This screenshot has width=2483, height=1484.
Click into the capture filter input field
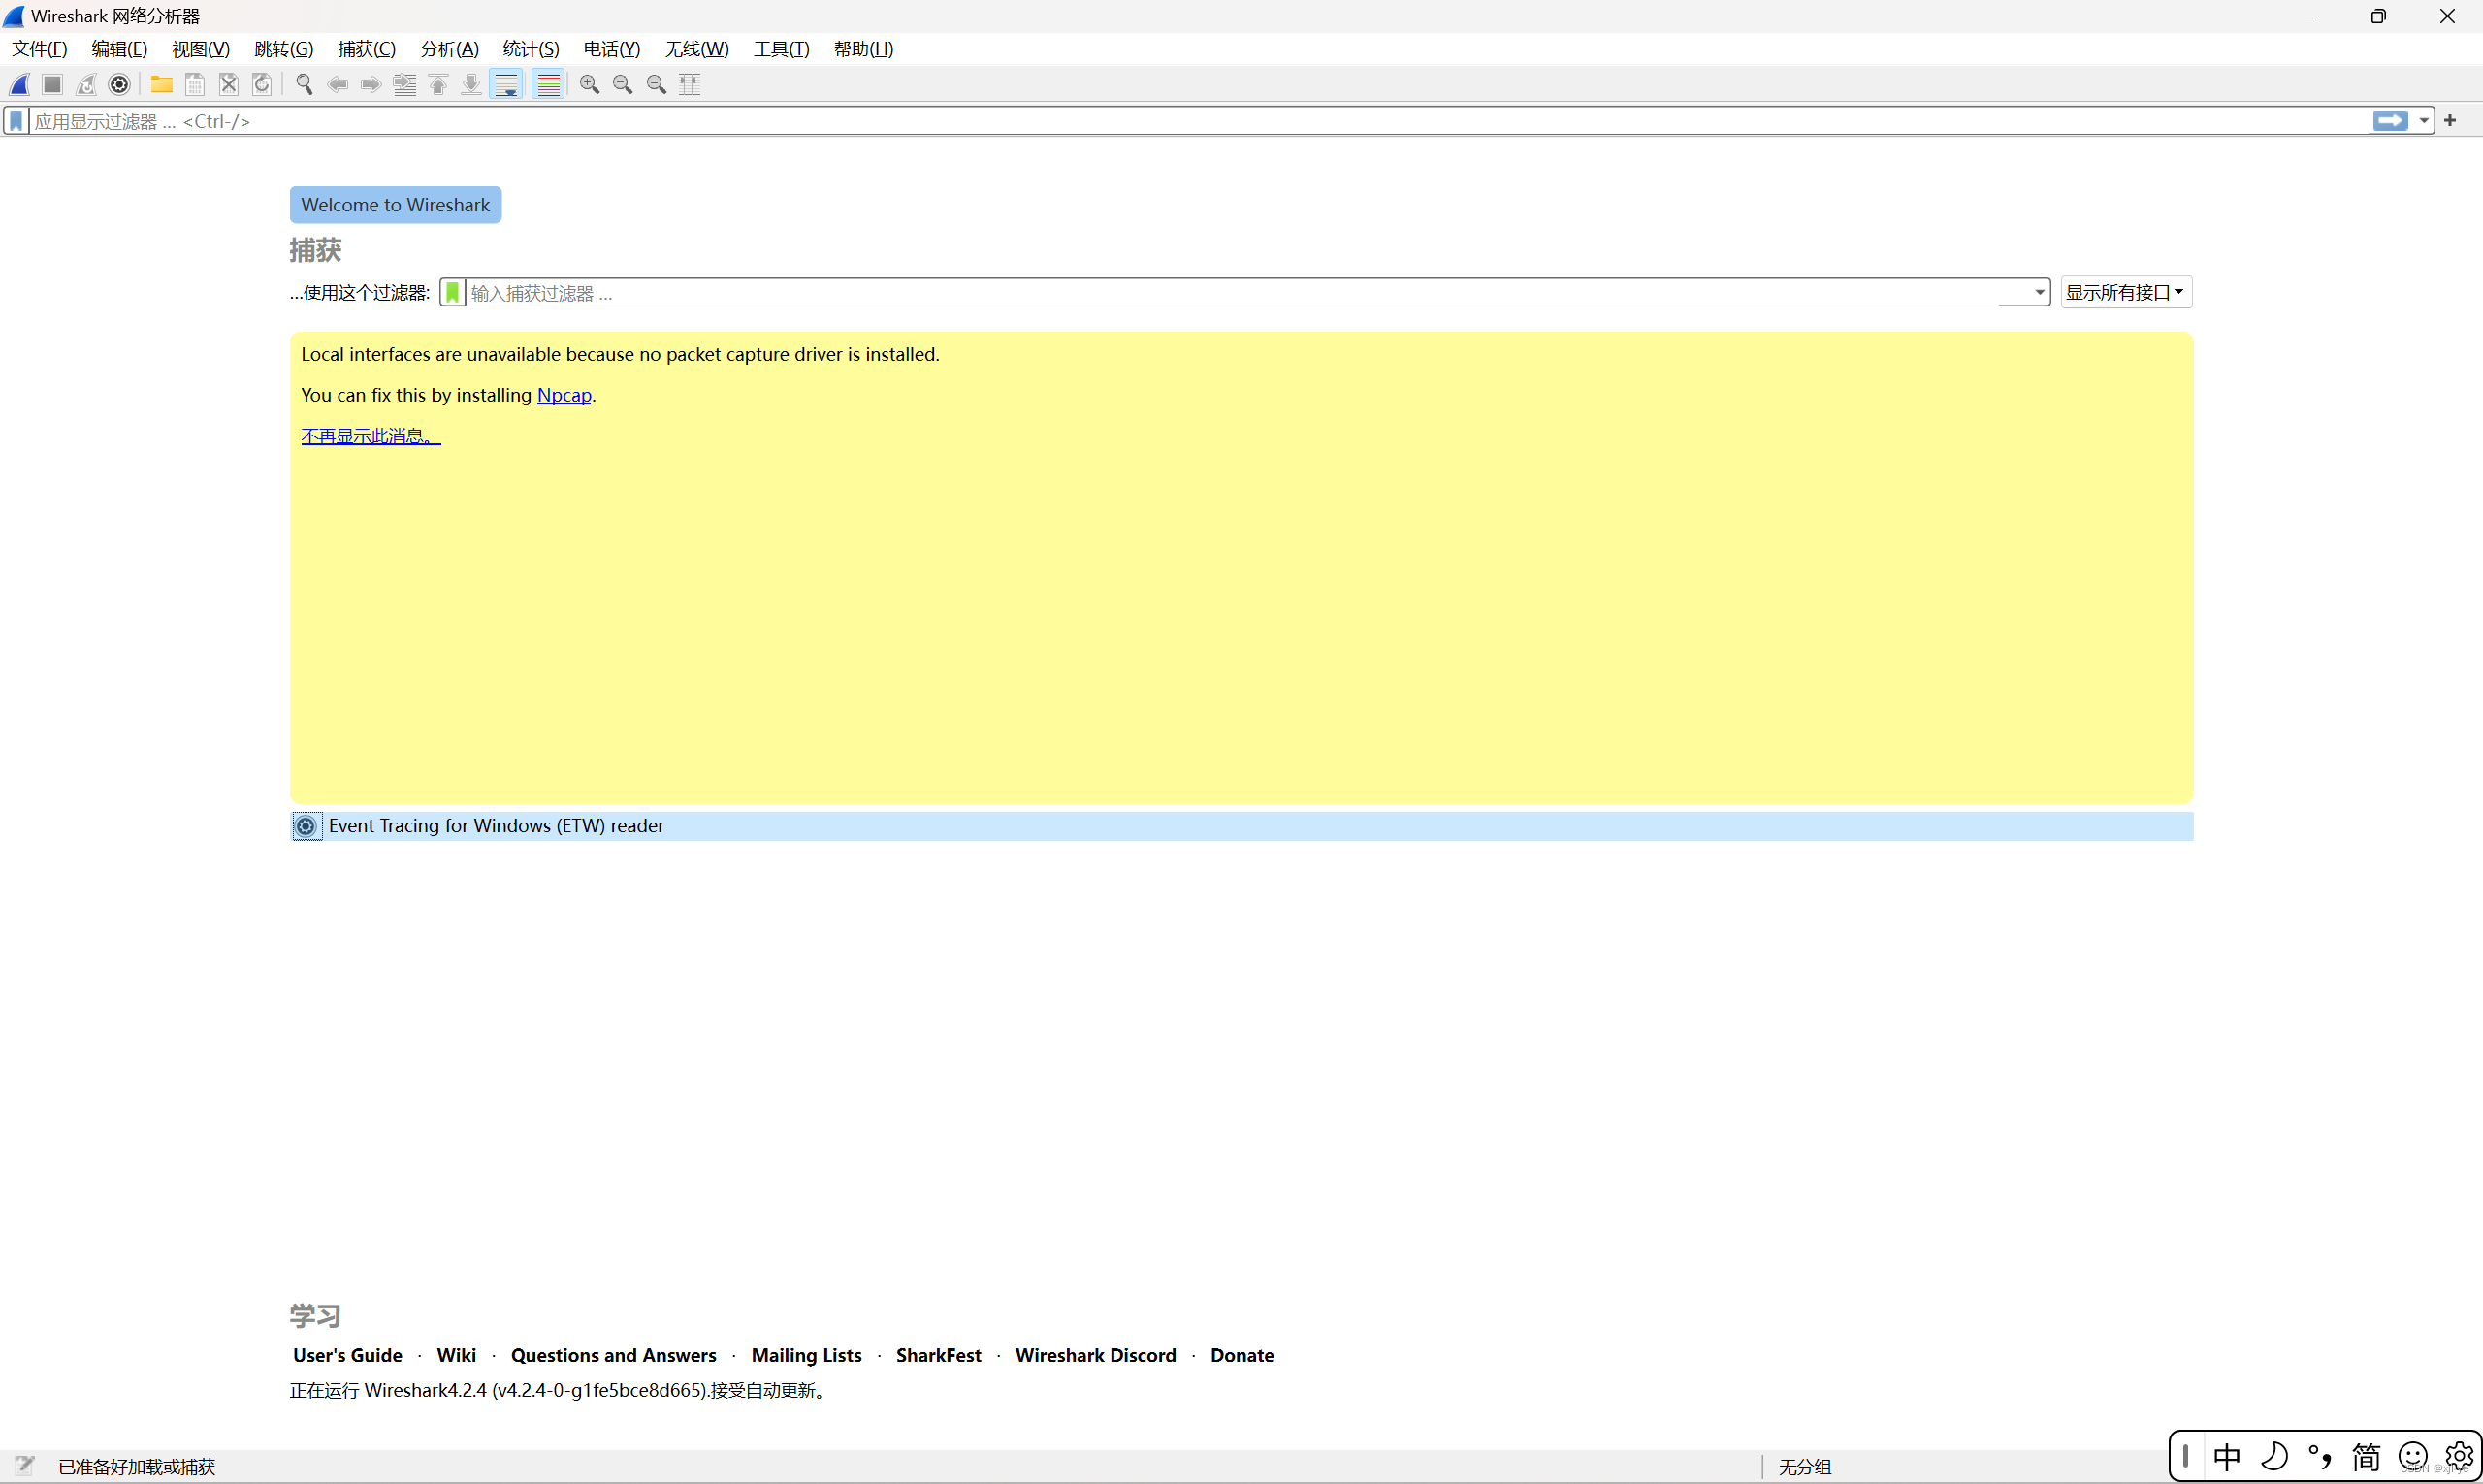[1247, 293]
